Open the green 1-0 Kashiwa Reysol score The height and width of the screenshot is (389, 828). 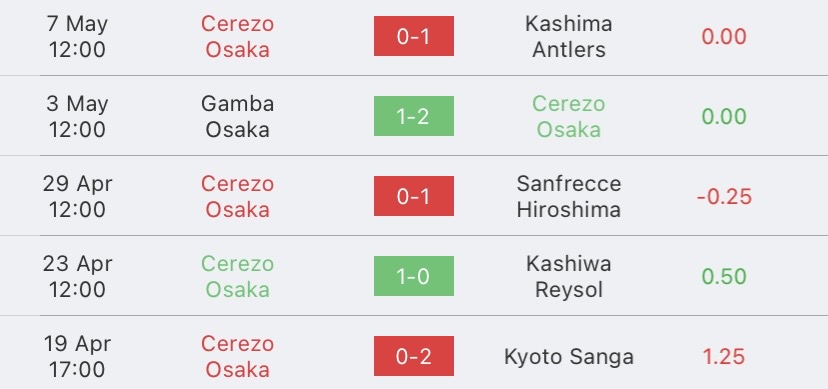click(413, 276)
